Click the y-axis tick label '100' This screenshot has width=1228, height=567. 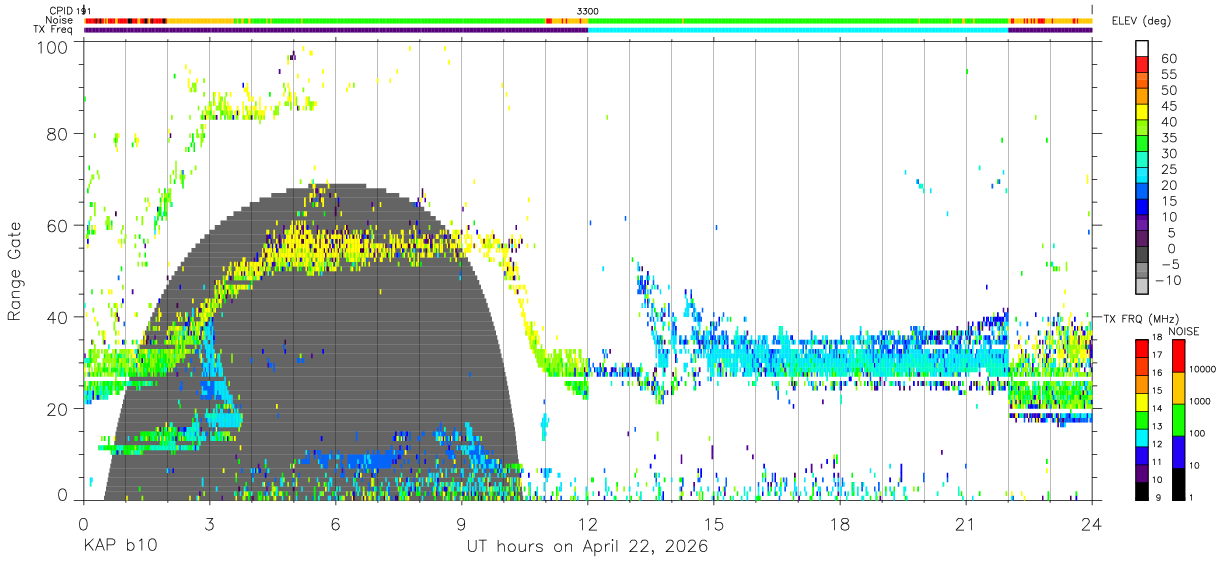pyautogui.click(x=52, y=46)
